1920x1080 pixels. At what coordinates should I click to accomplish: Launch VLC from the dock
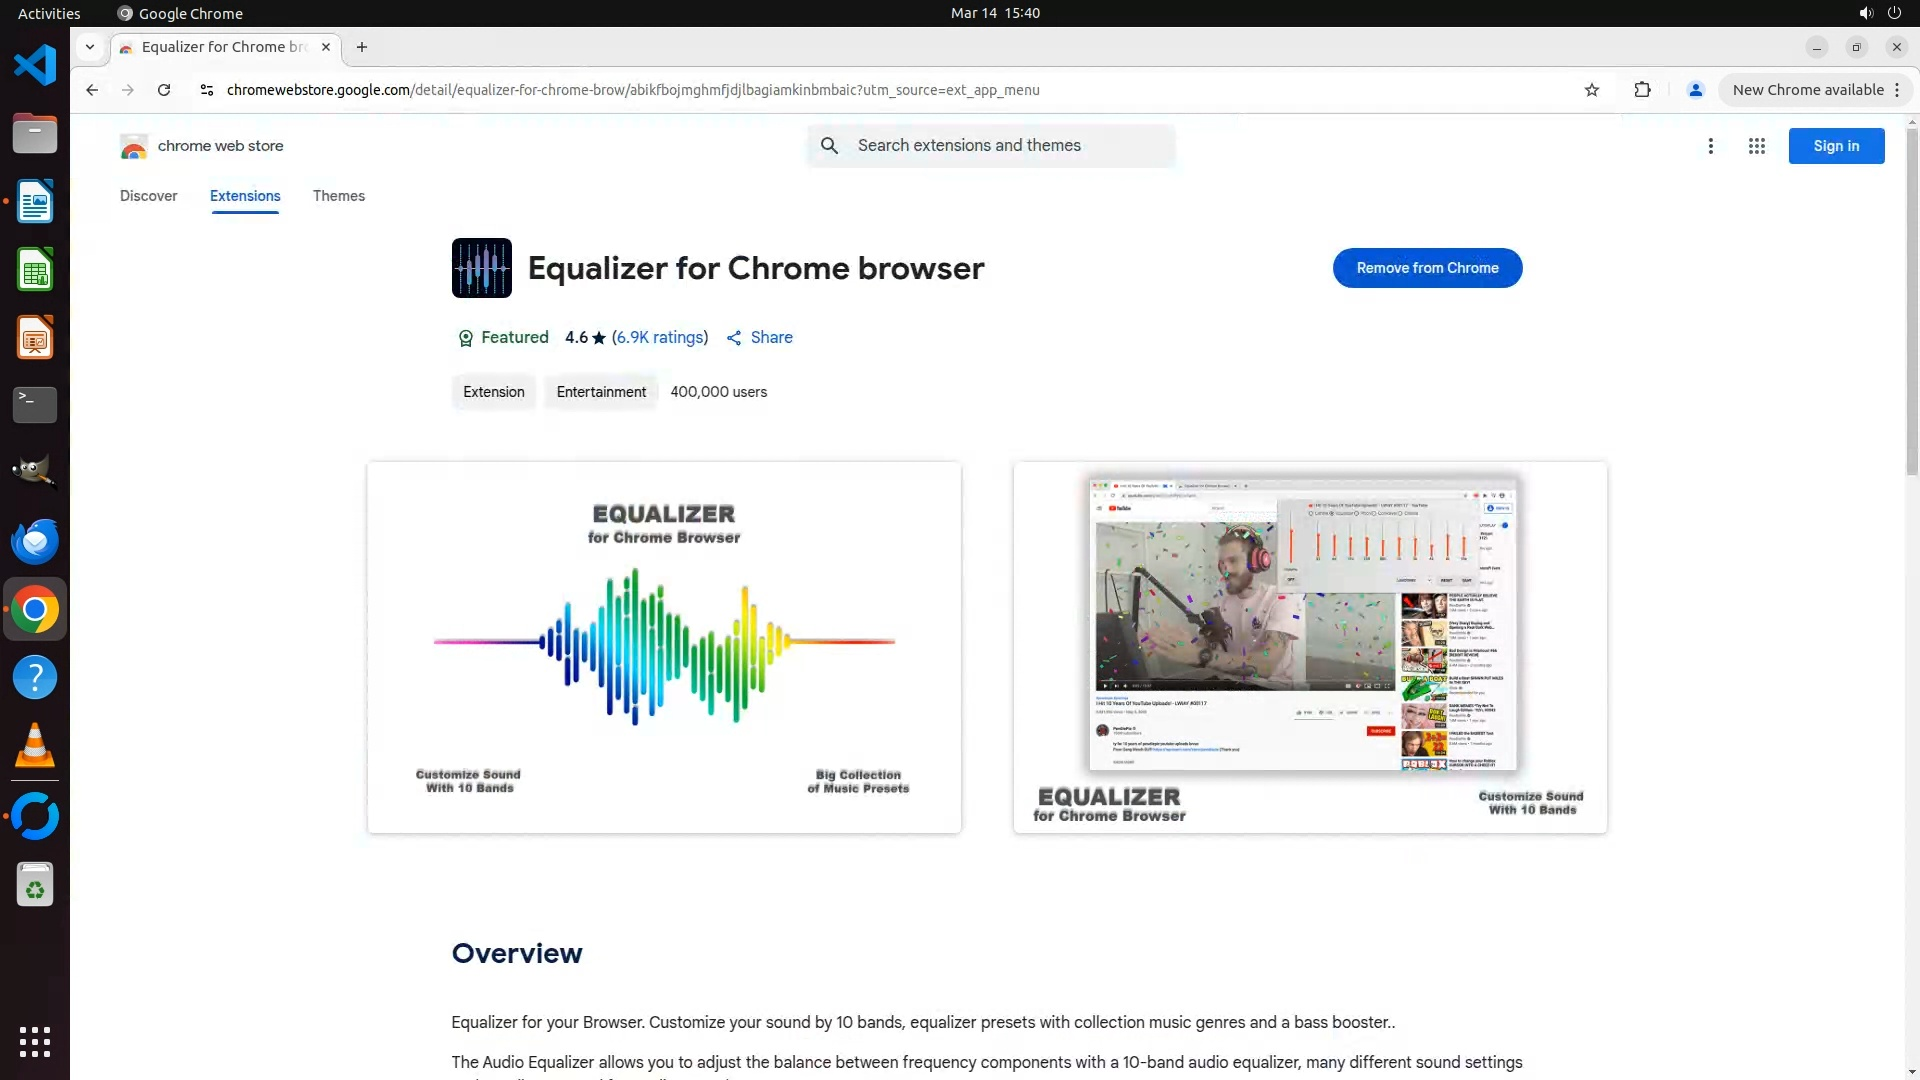35,746
